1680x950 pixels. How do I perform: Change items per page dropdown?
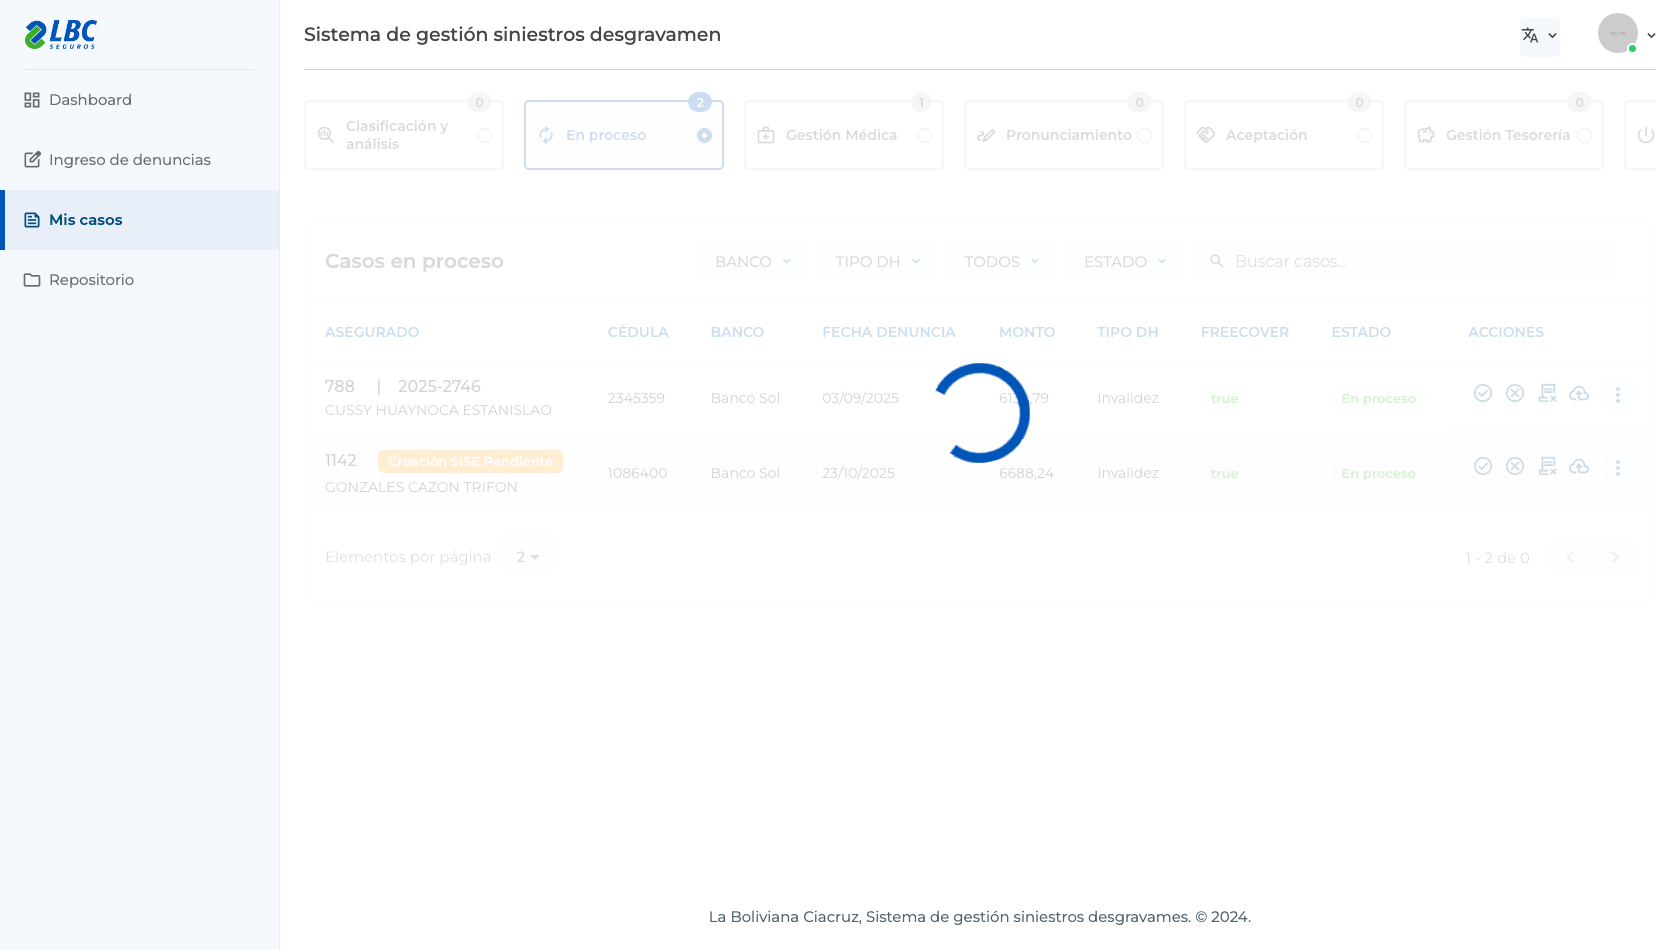point(528,557)
